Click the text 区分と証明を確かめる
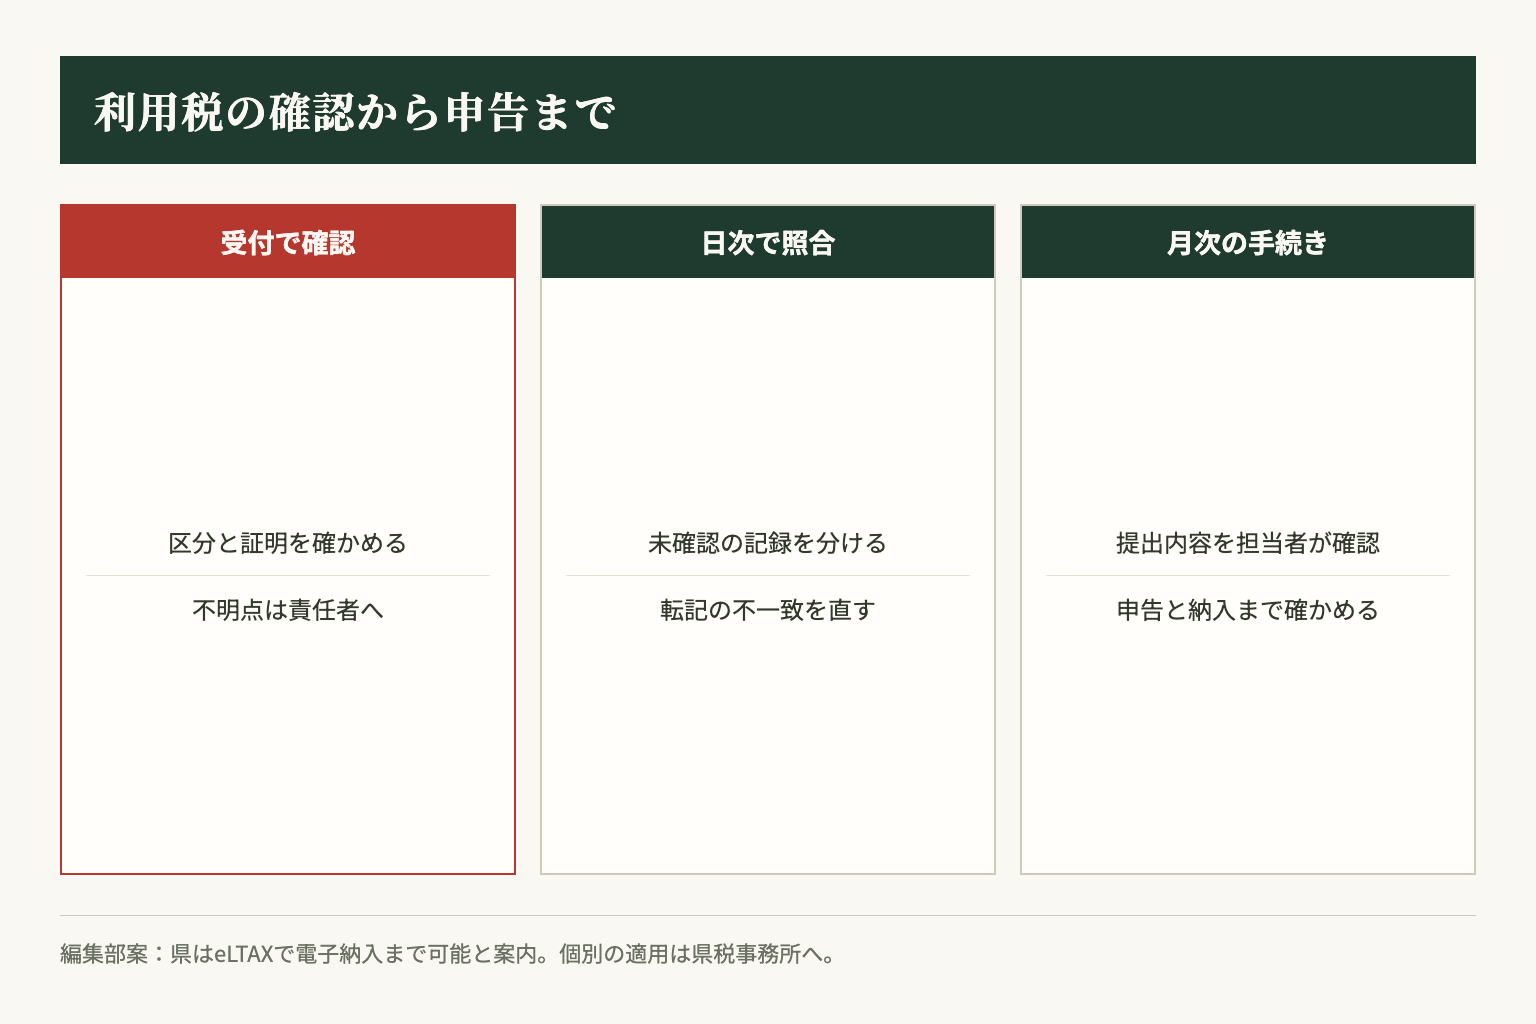 pos(288,543)
